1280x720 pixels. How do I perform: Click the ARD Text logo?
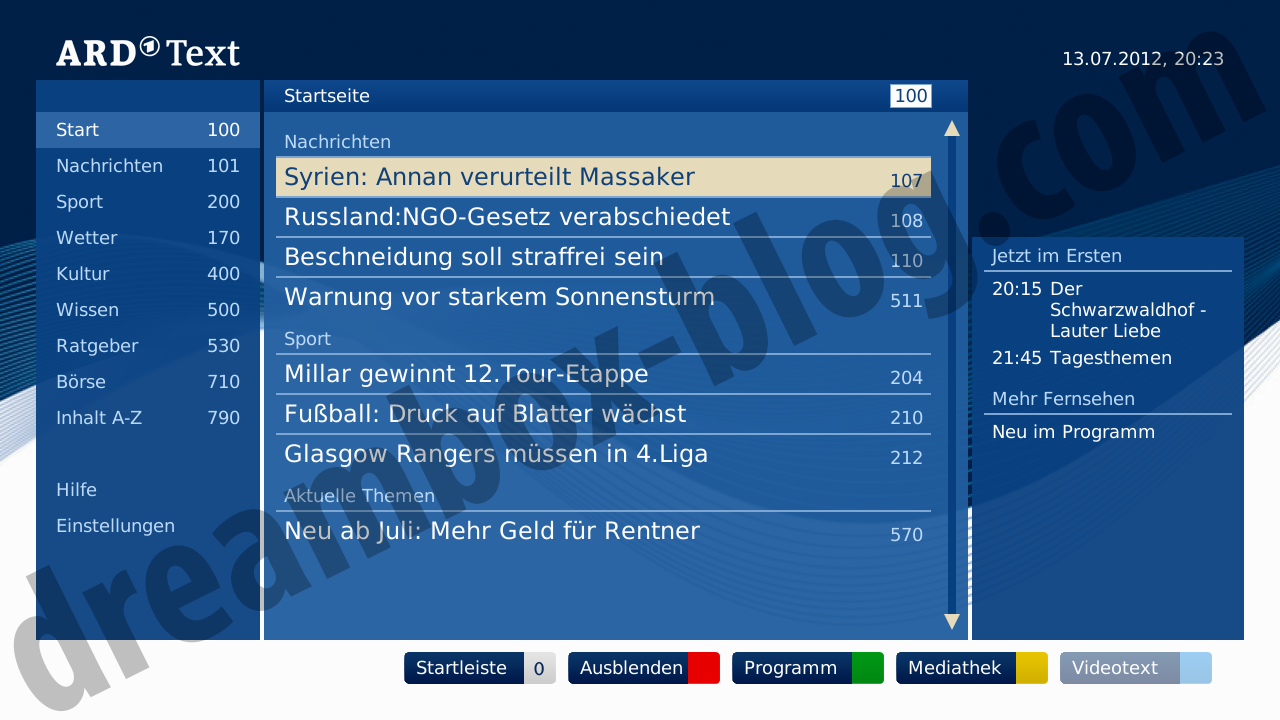[148, 52]
